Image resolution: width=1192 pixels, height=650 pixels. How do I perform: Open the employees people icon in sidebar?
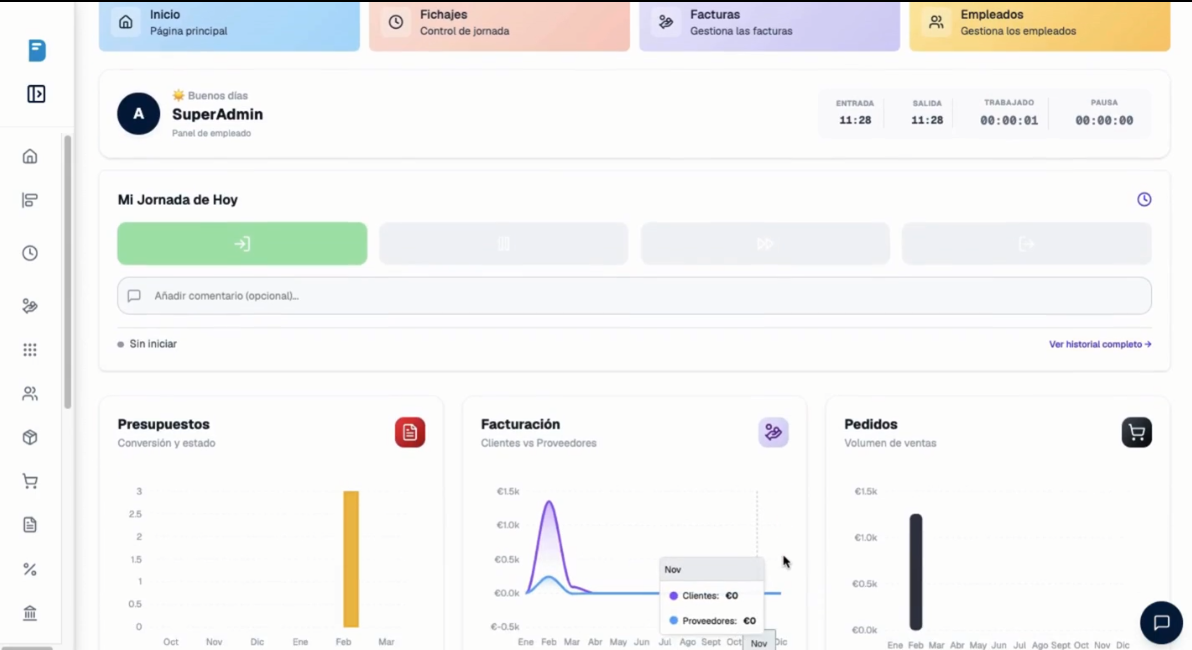click(30, 394)
